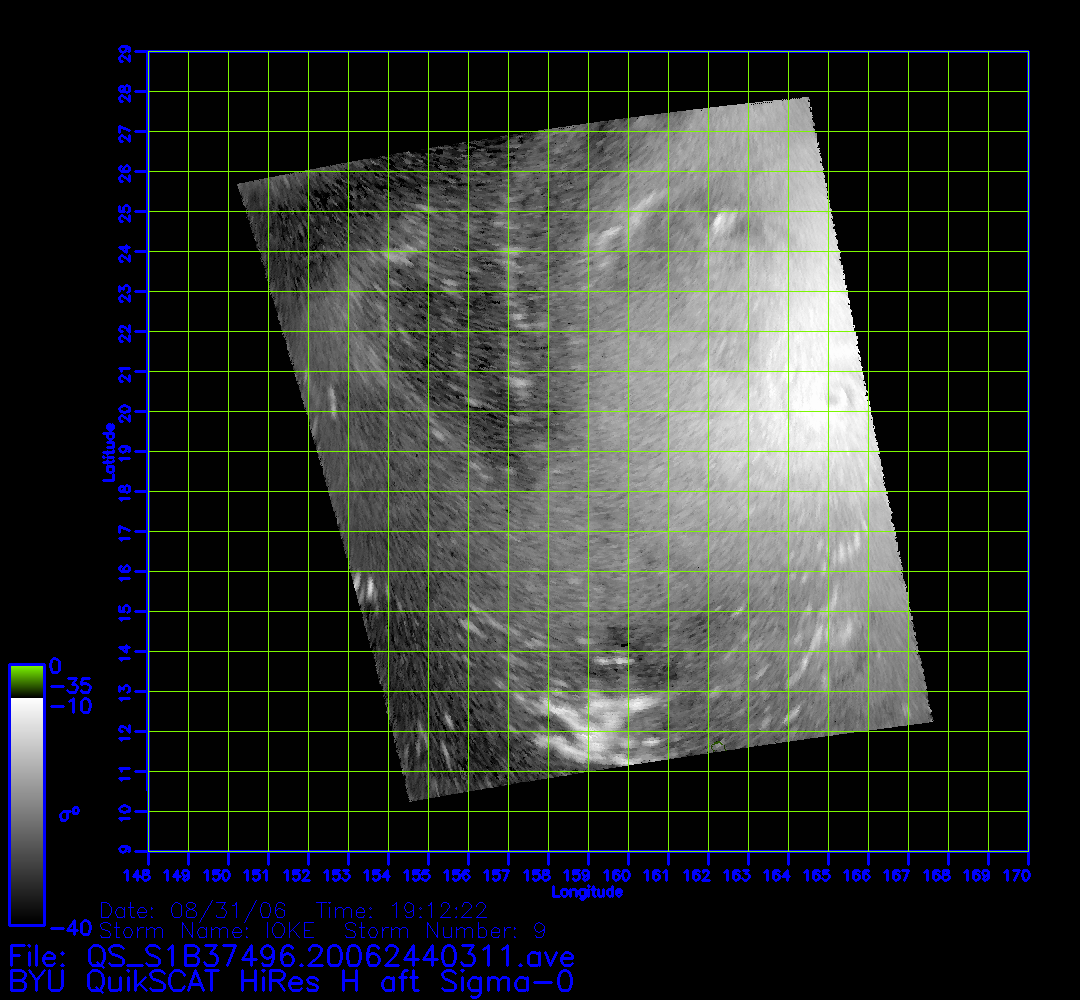Click the 148 longitude tick label
The height and width of the screenshot is (1000, 1080).
[x=148, y=876]
